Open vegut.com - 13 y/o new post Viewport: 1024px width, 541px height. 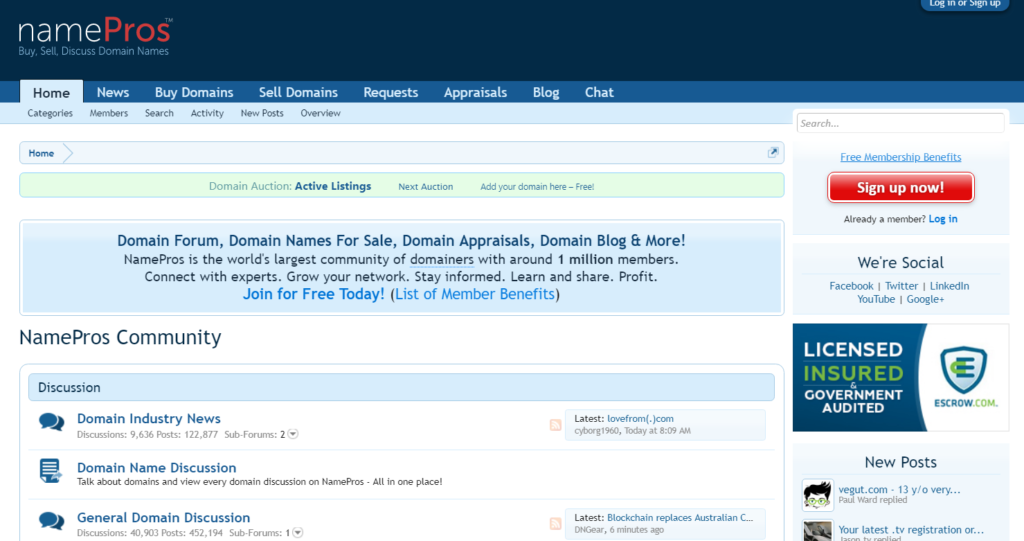pyautogui.click(x=899, y=489)
